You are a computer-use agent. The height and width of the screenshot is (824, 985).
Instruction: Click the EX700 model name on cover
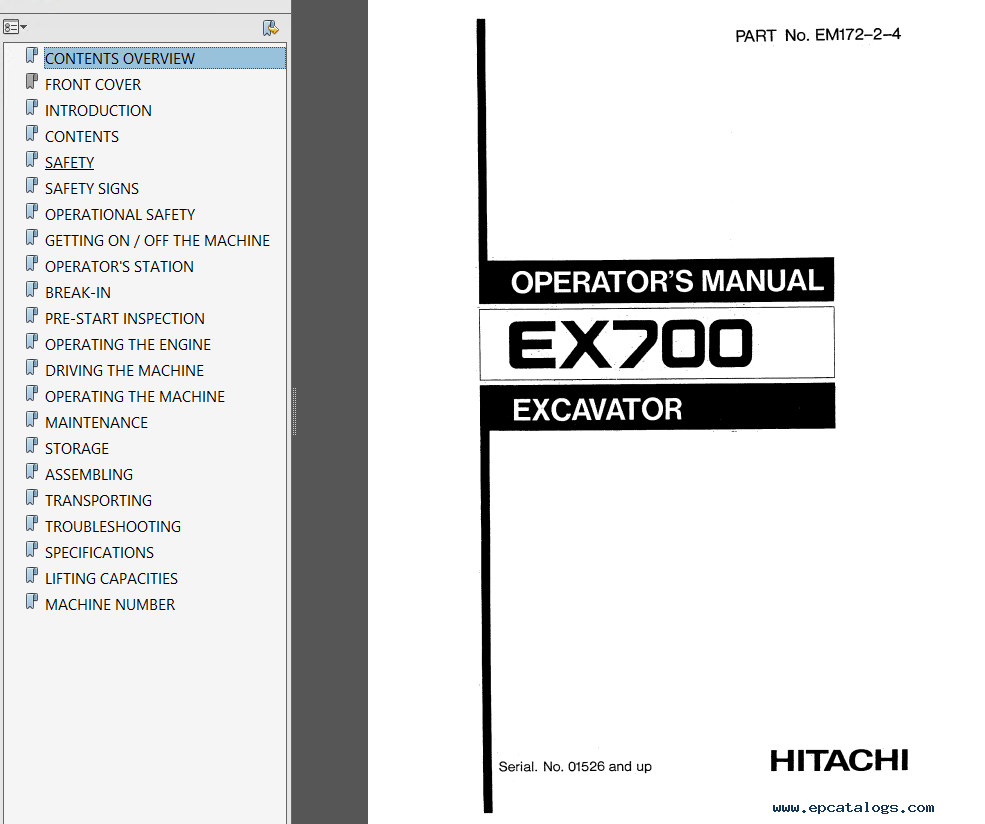(x=630, y=343)
